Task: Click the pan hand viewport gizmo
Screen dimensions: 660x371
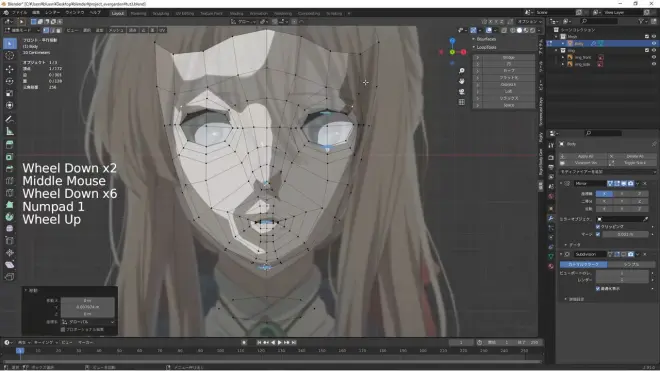Action: coord(462,81)
